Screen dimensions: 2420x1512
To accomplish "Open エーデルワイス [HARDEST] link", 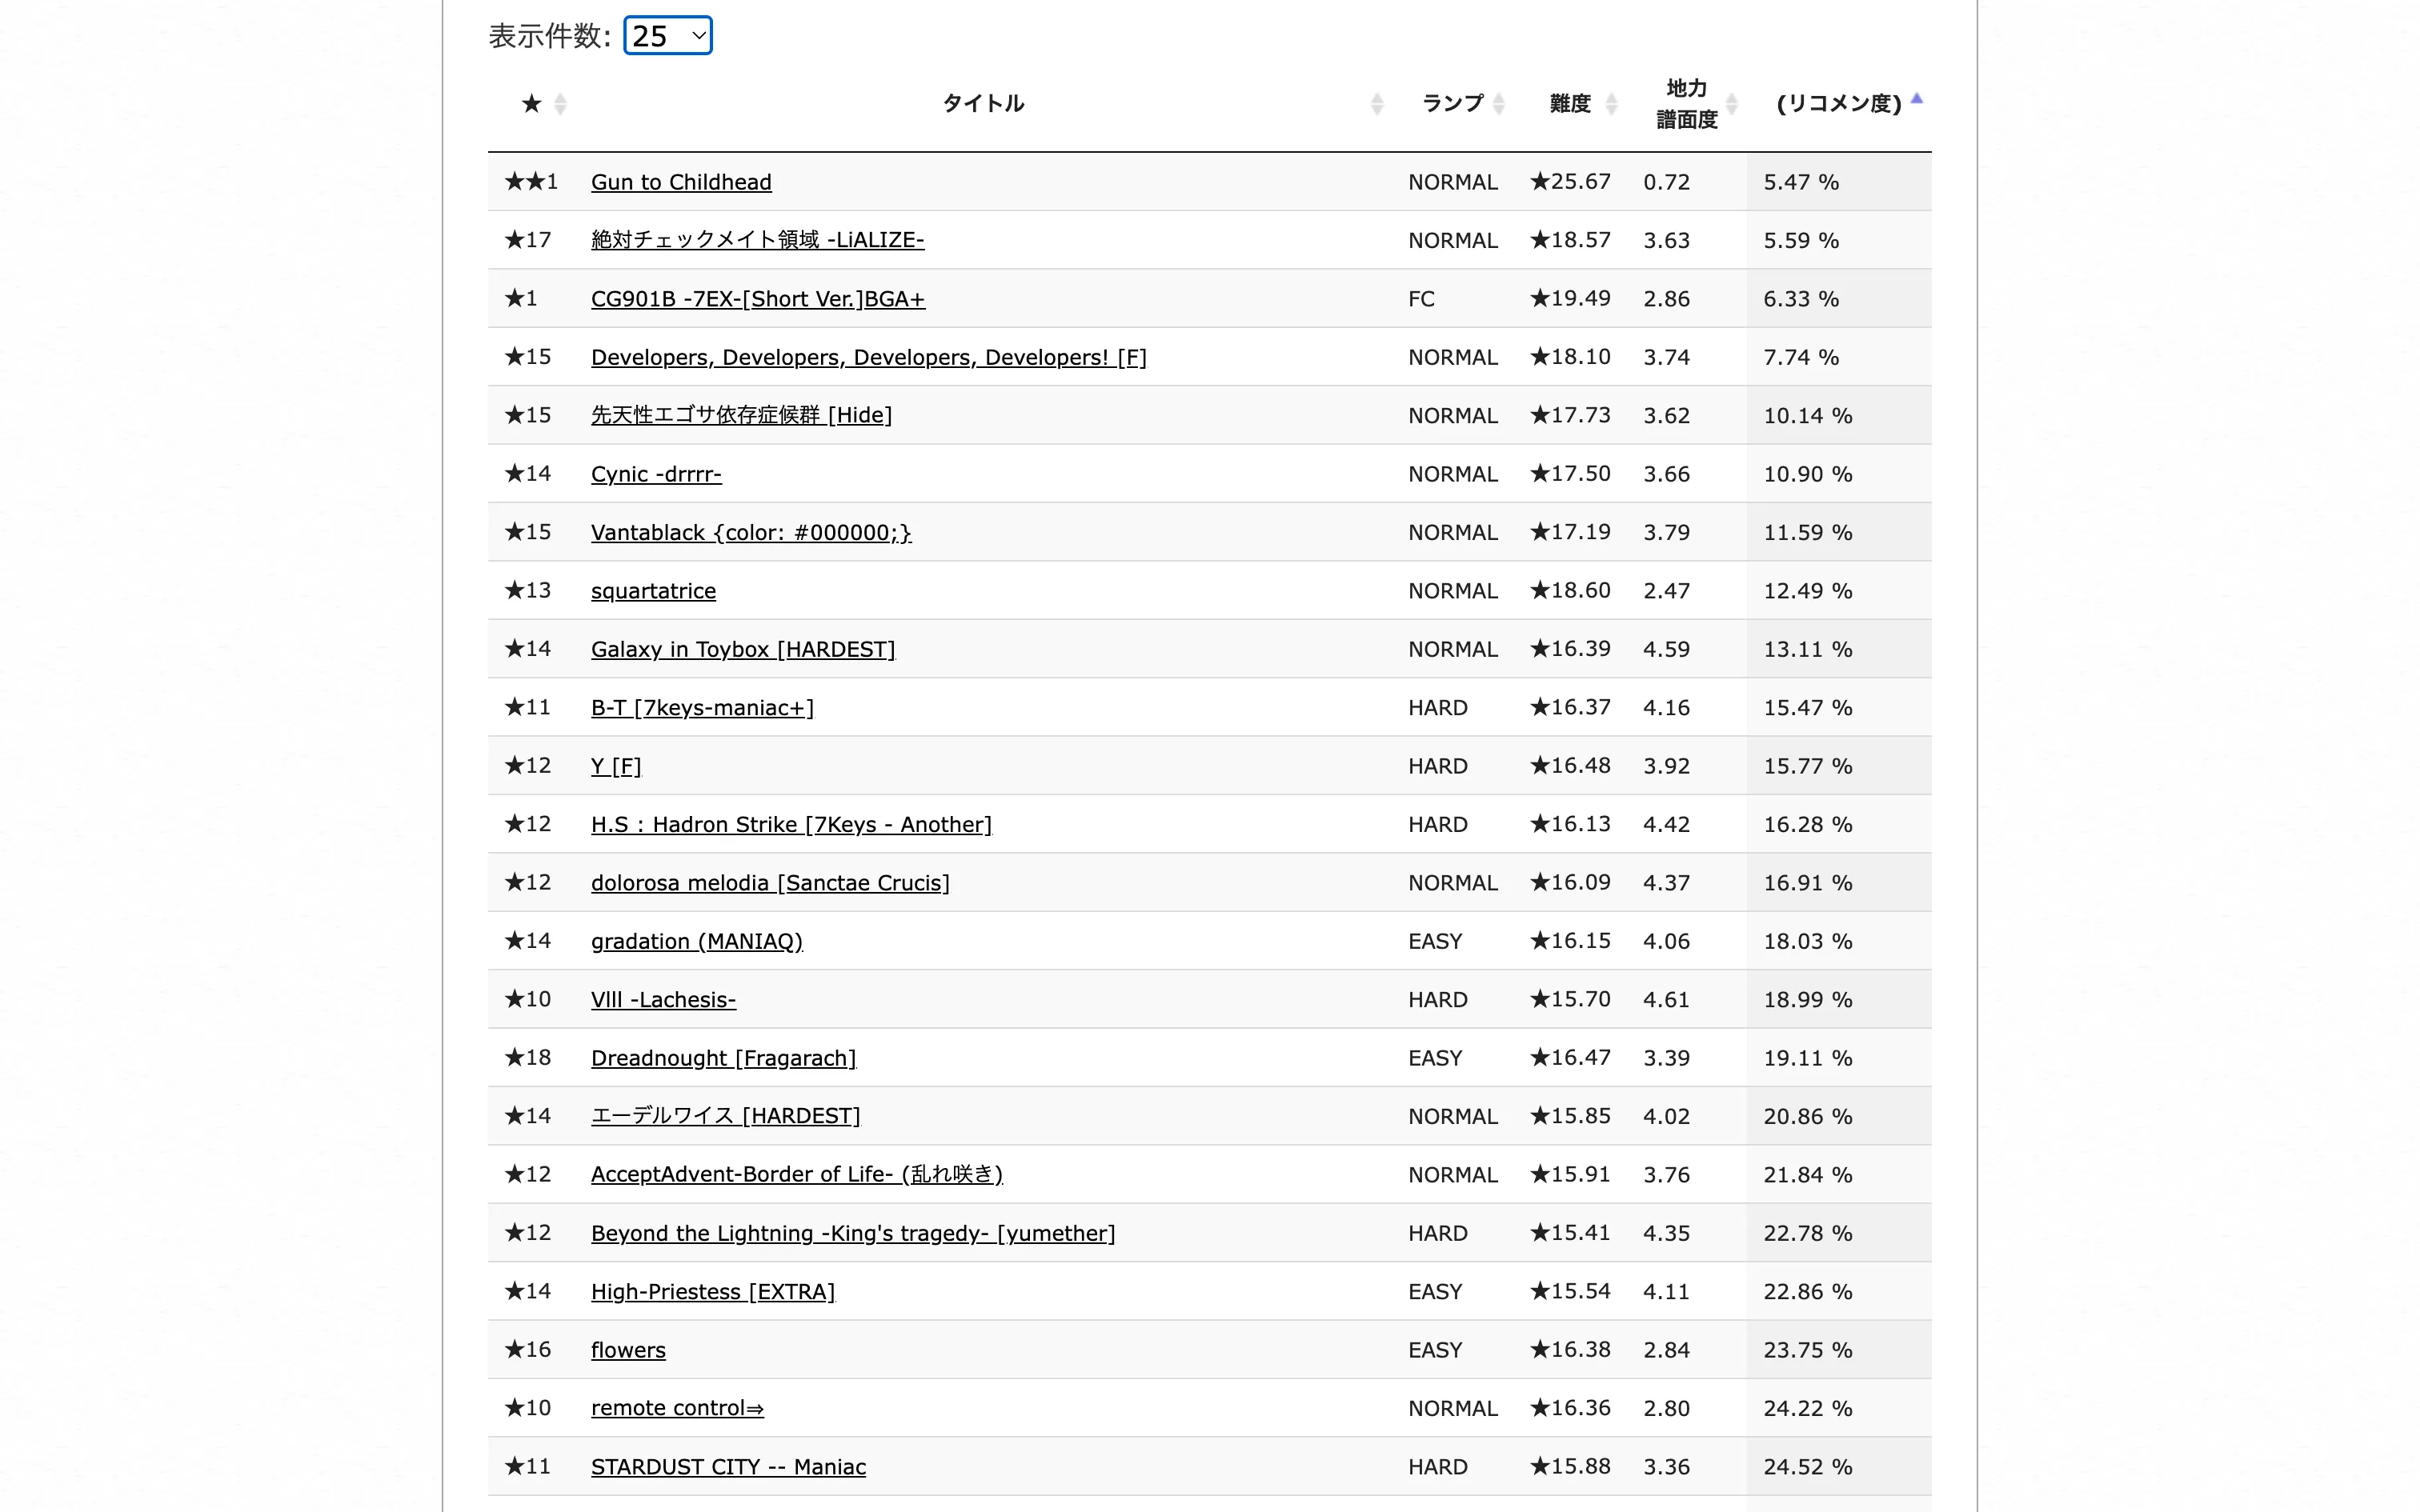I will point(725,1116).
